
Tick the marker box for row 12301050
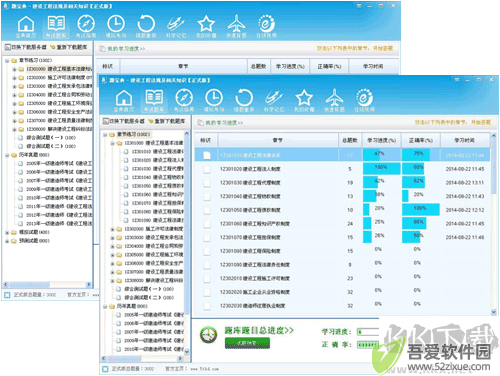click(x=207, y=210)
